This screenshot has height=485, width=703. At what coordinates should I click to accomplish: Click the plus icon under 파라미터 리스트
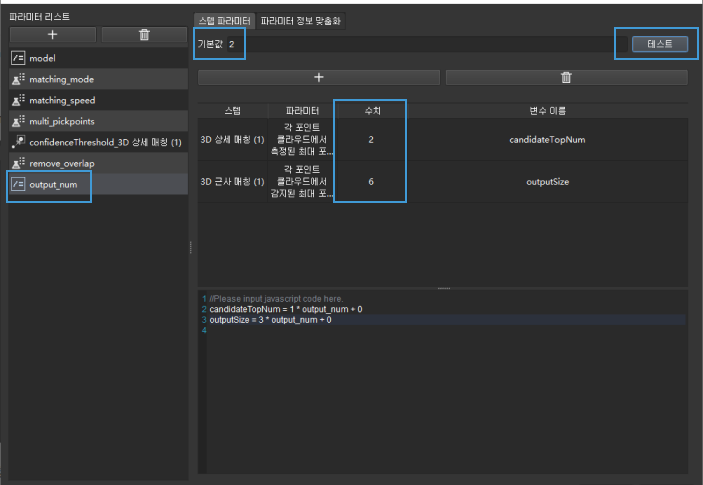[52, 35]
